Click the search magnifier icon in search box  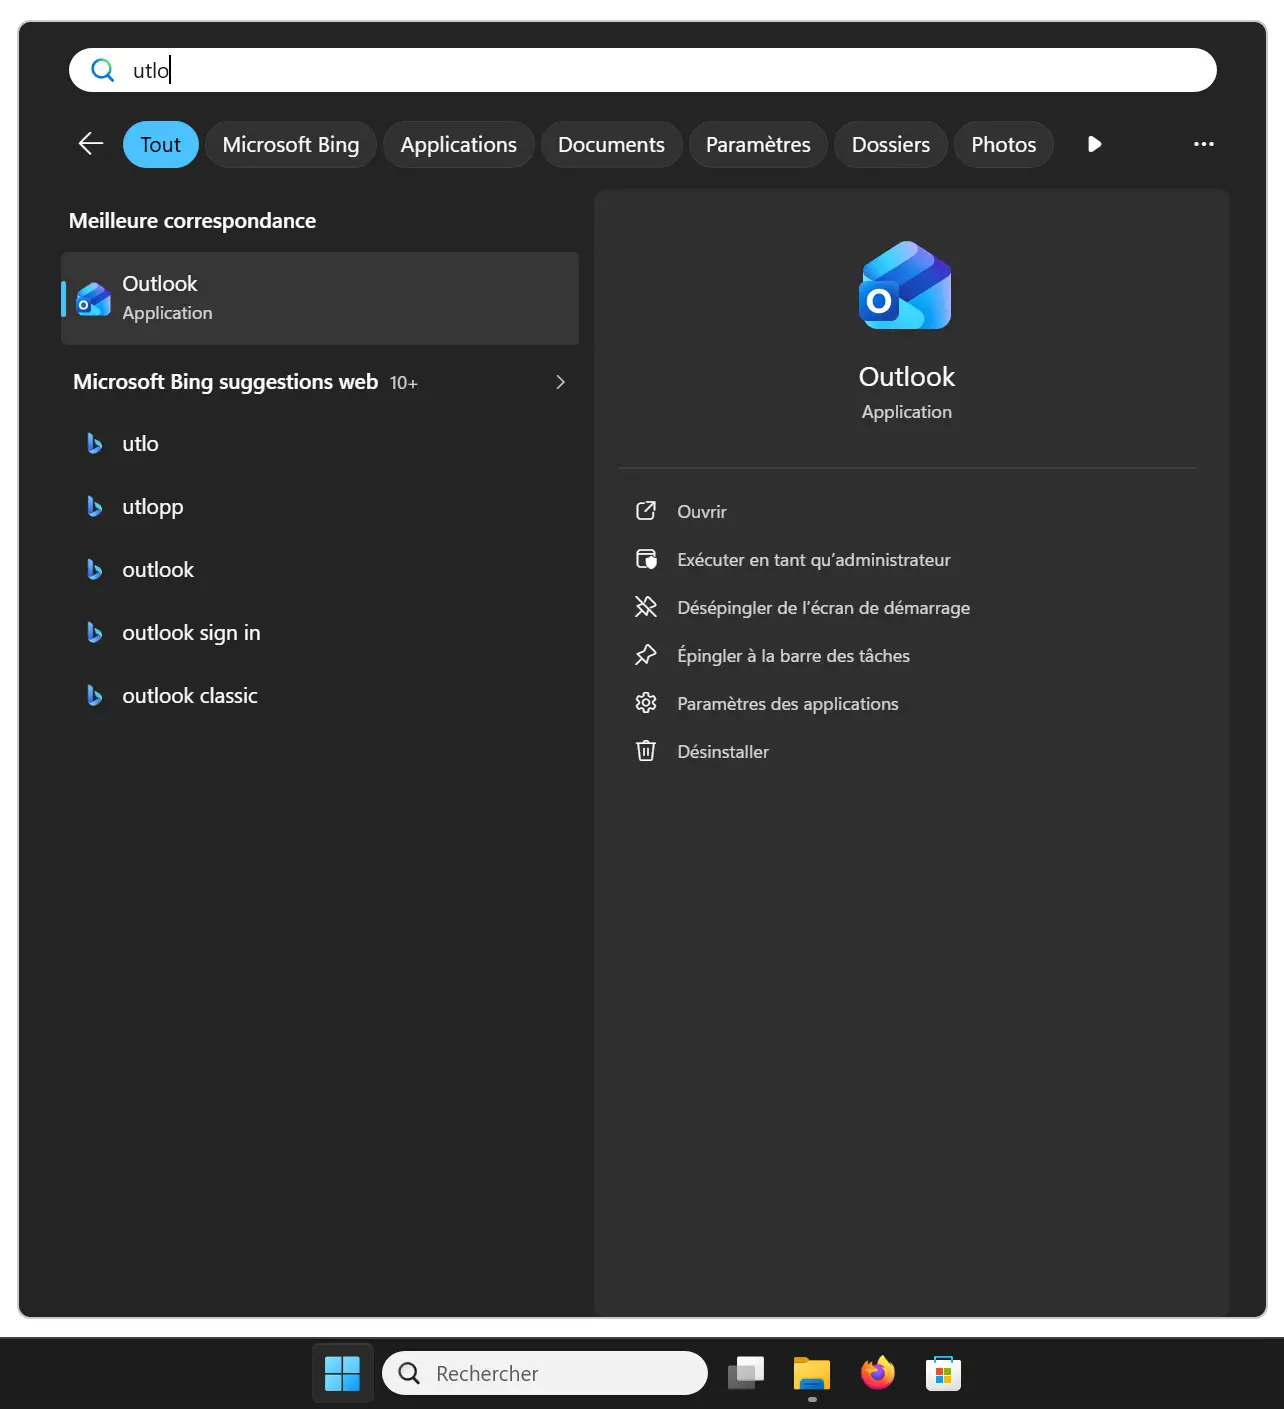click(x=103, y=70)
